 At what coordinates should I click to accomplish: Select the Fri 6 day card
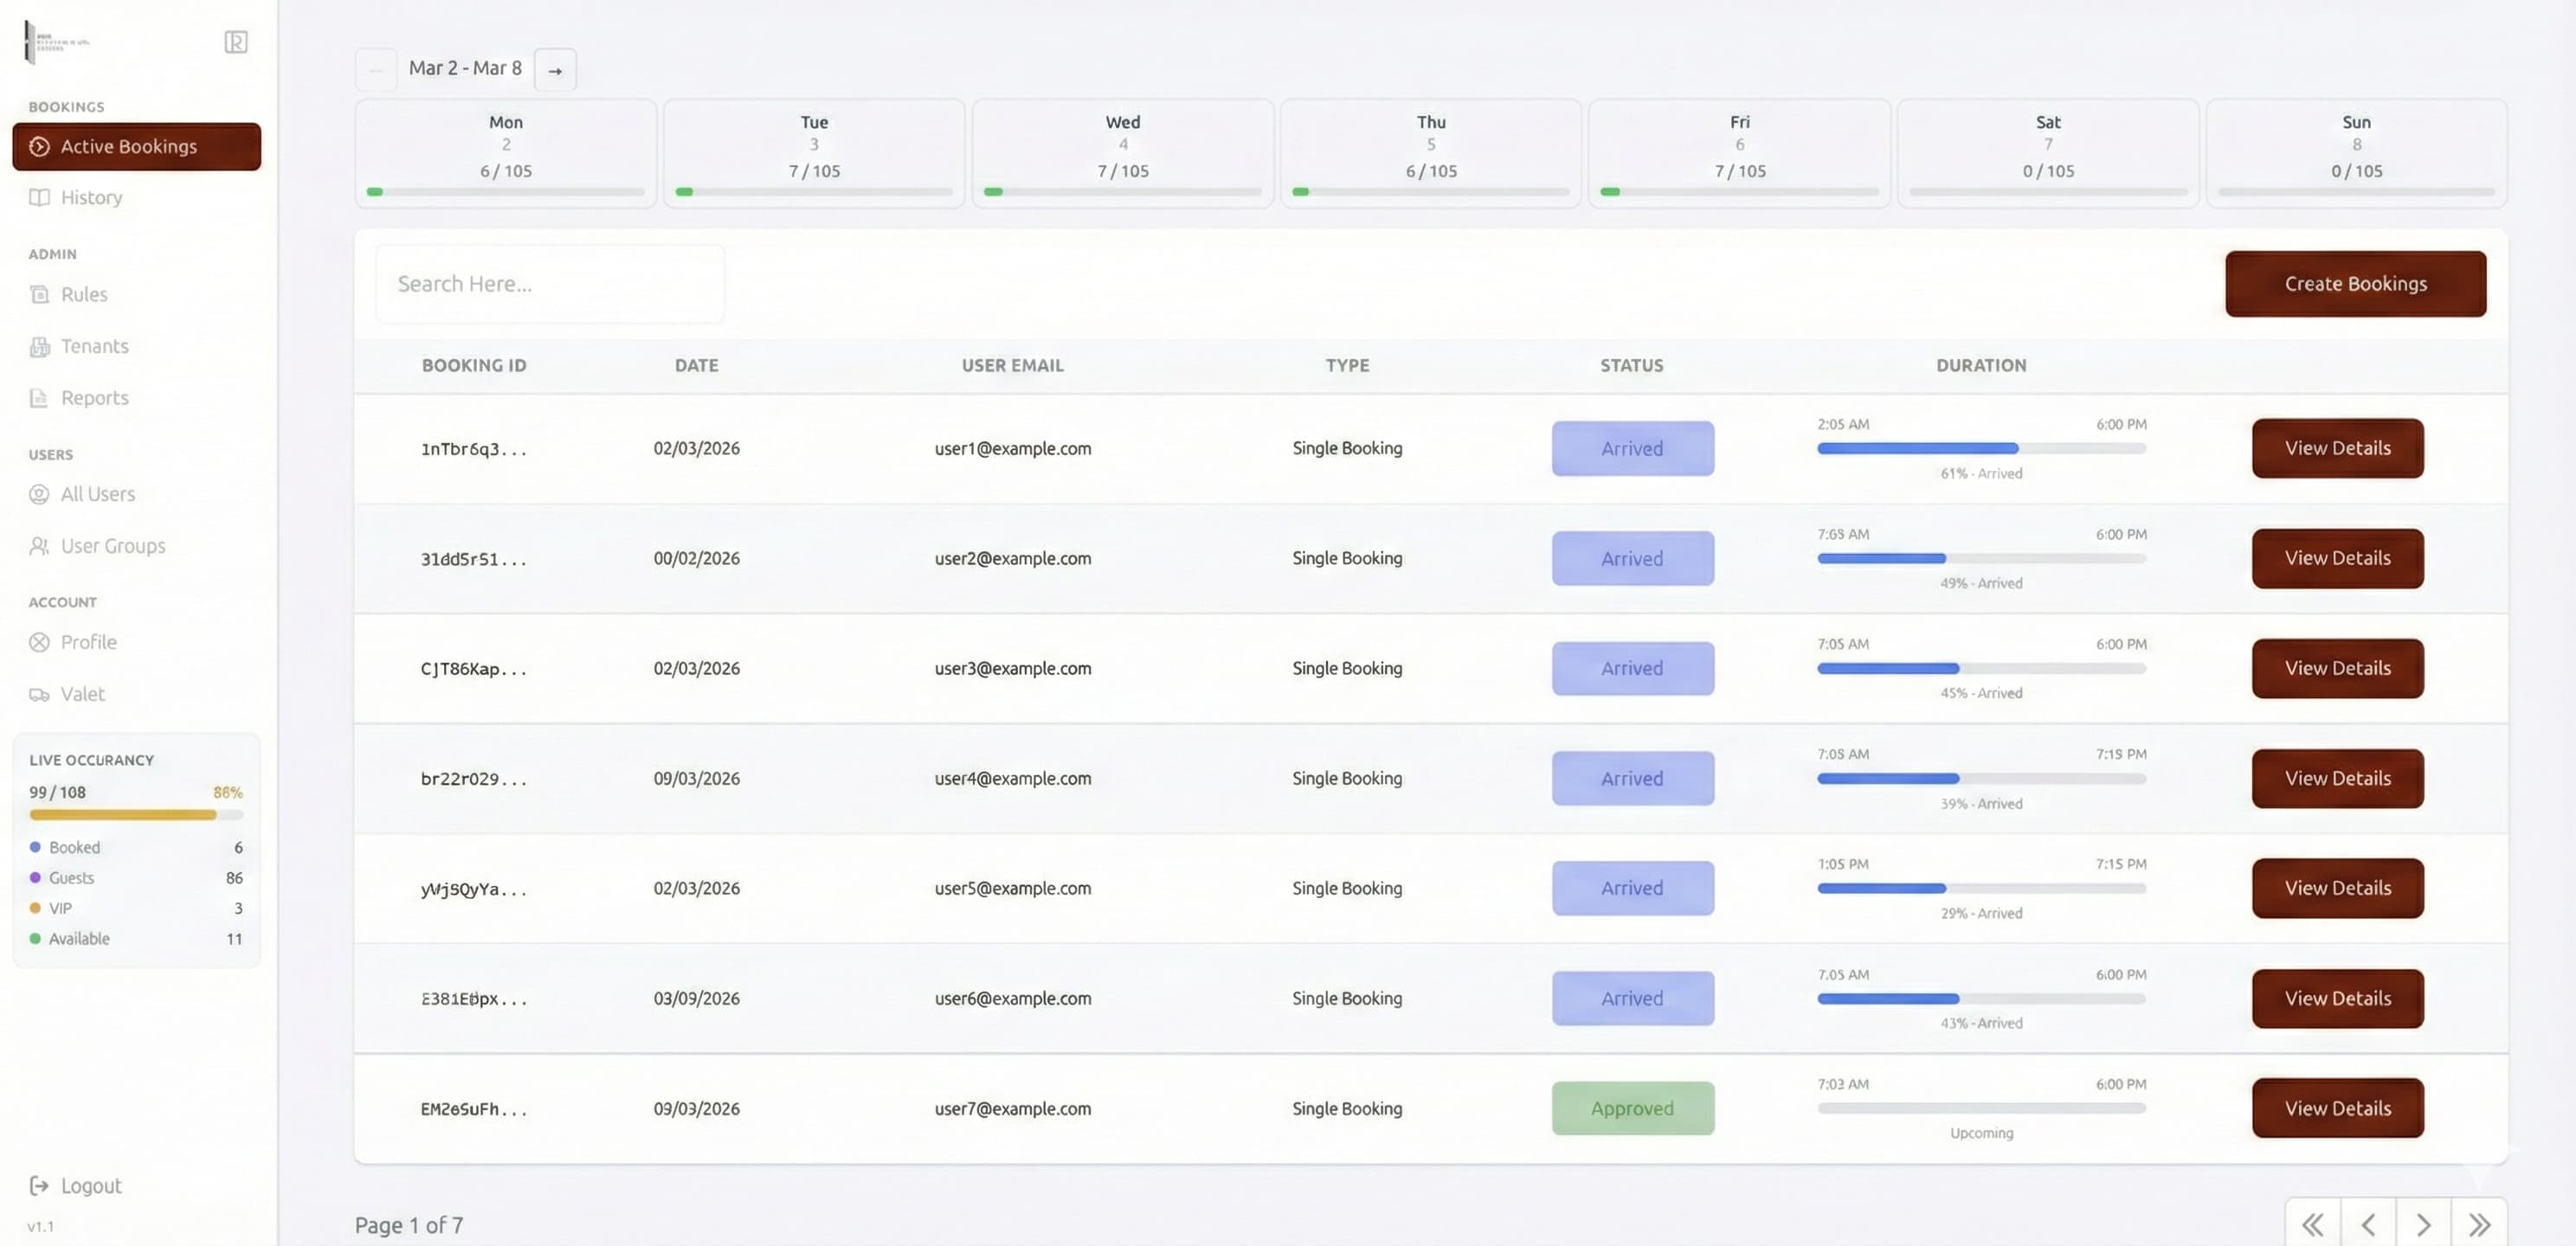coord(1739,152)
